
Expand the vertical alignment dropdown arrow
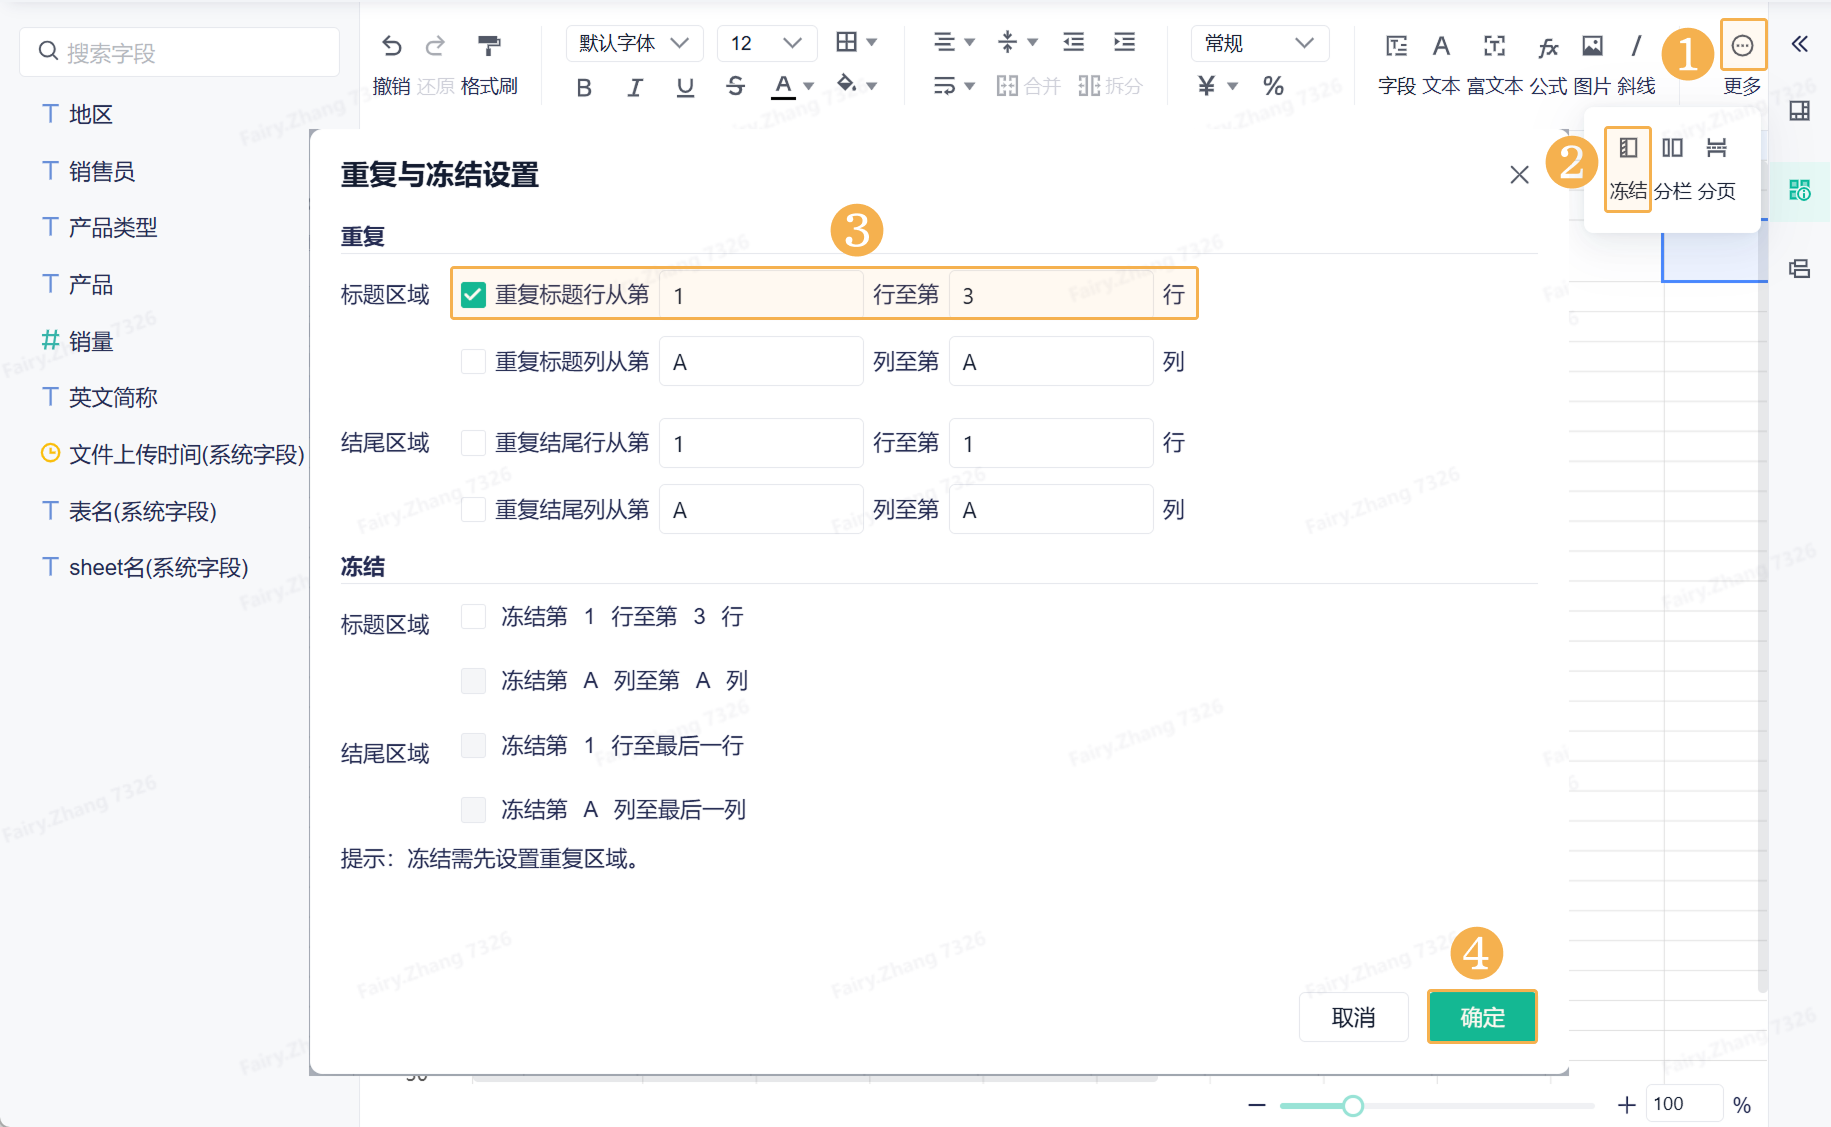coord(1033,42)
